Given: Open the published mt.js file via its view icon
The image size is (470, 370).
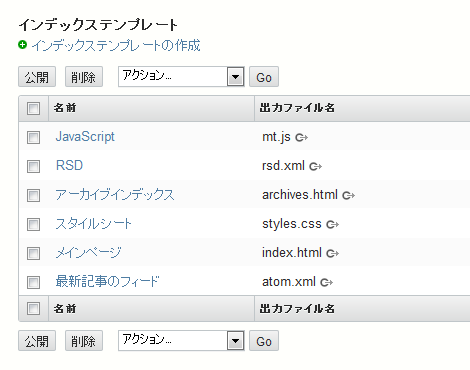Looking at the screenshot, I should [x=301, y=137].
